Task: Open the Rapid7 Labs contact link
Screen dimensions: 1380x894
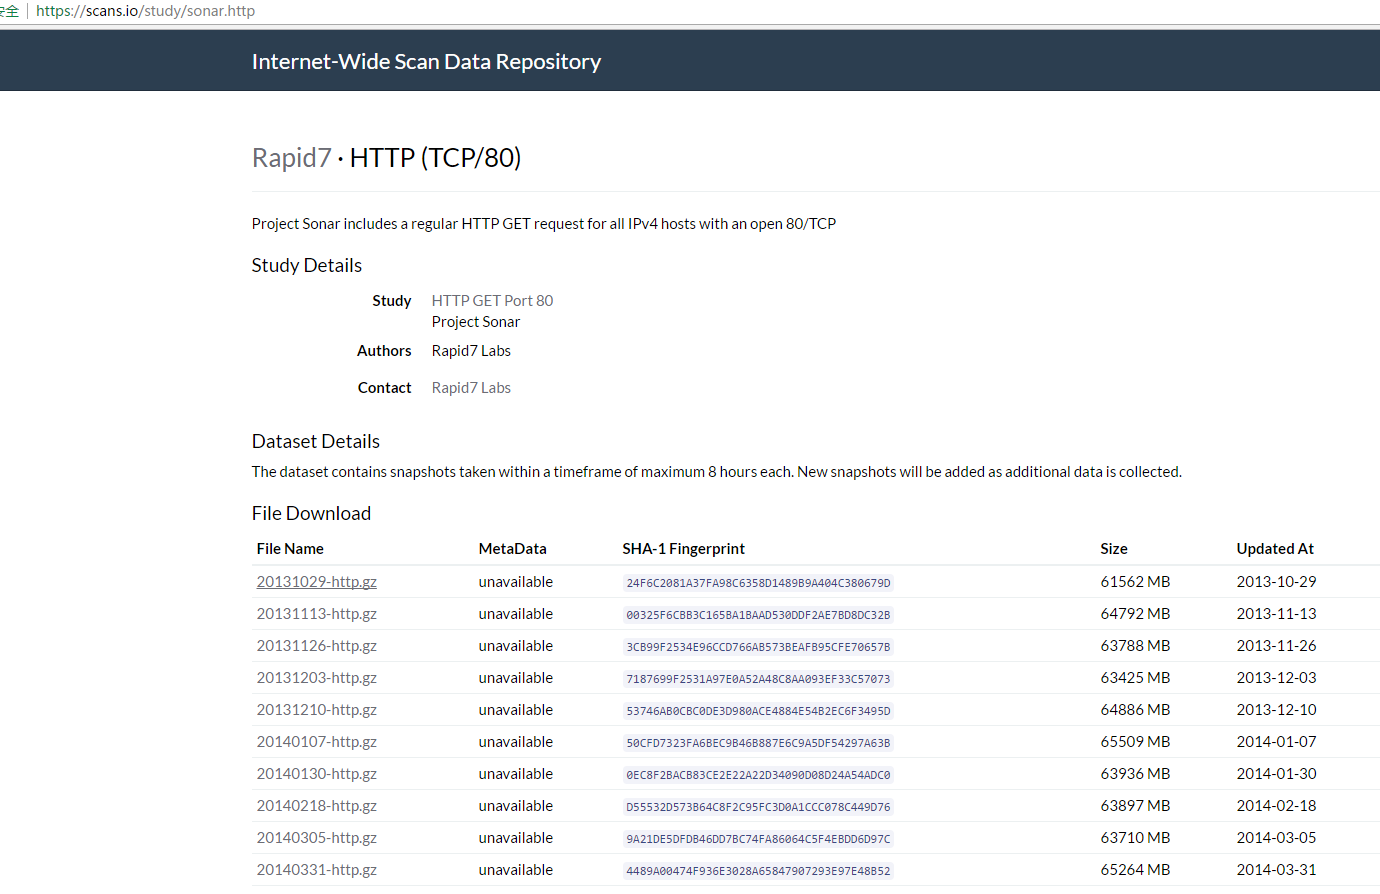Action: point(471,387)
